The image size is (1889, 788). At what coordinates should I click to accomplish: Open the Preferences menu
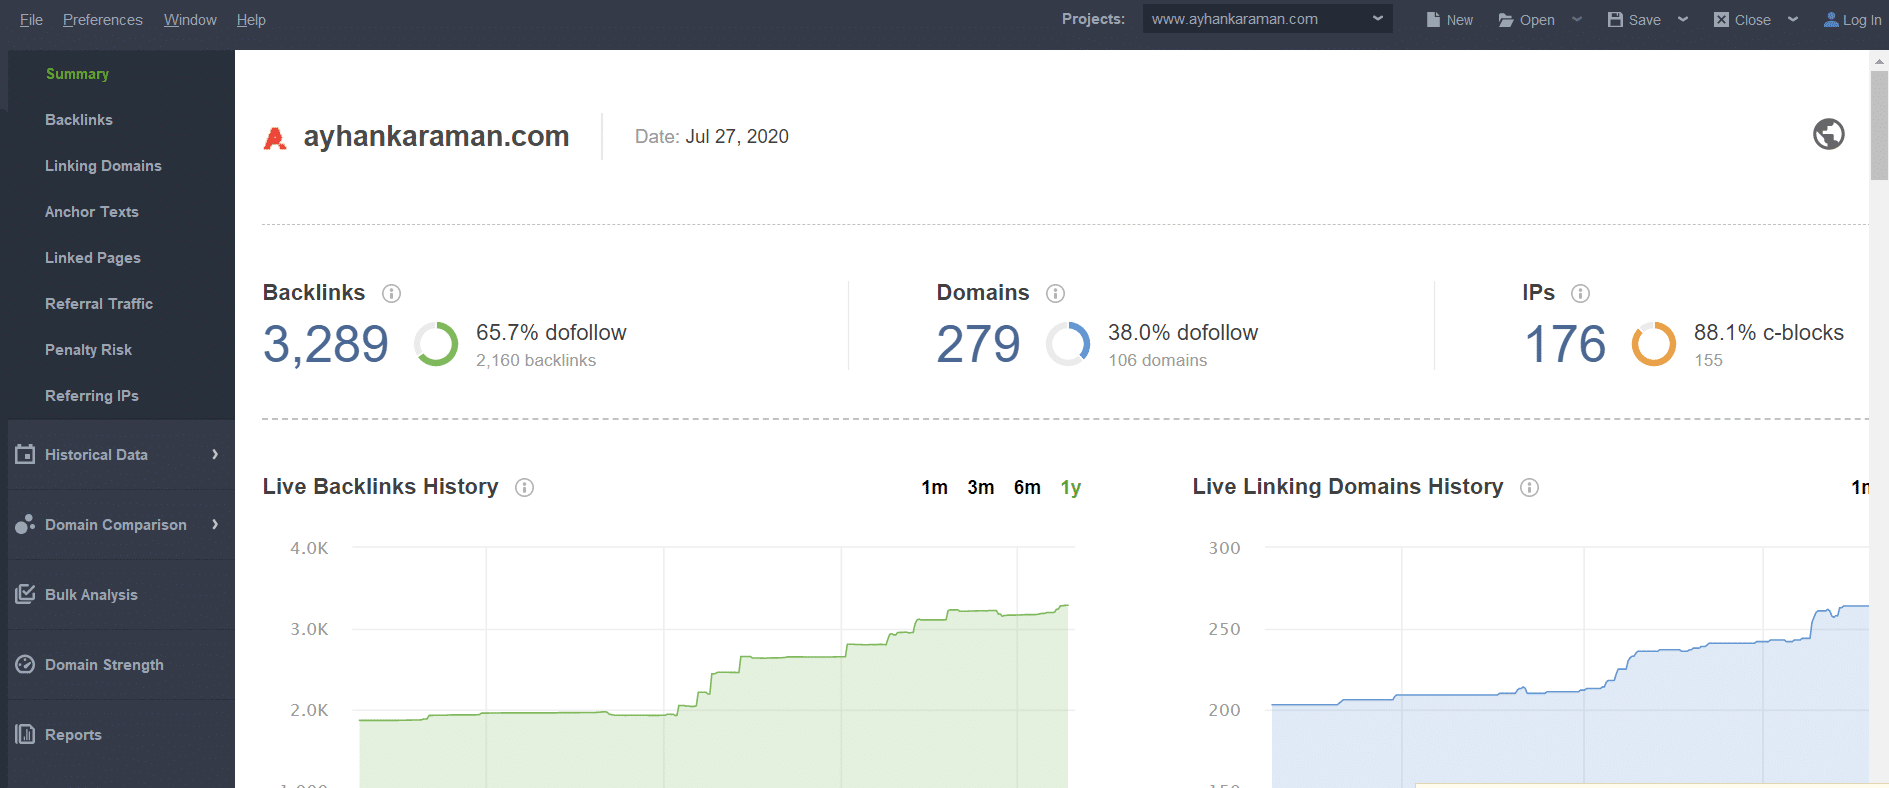(x=103, y=20)
